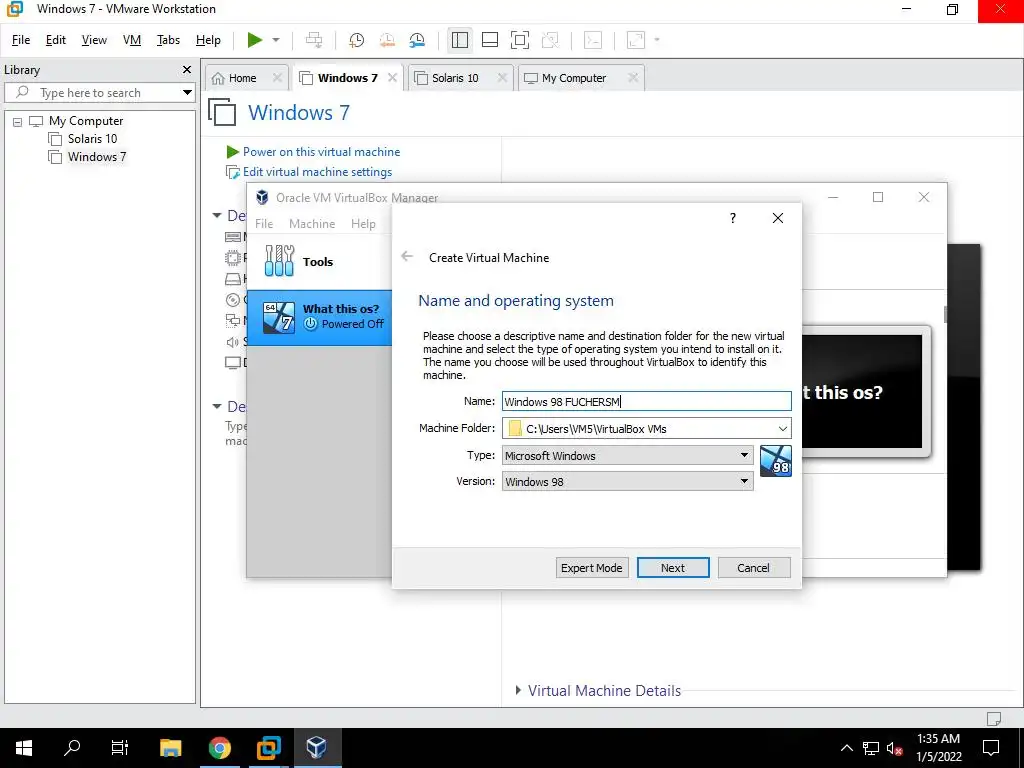The height and width of the screenshot is (768, 1024).
Task: Open VMware Edit menu
Action: tap(56, 40)
